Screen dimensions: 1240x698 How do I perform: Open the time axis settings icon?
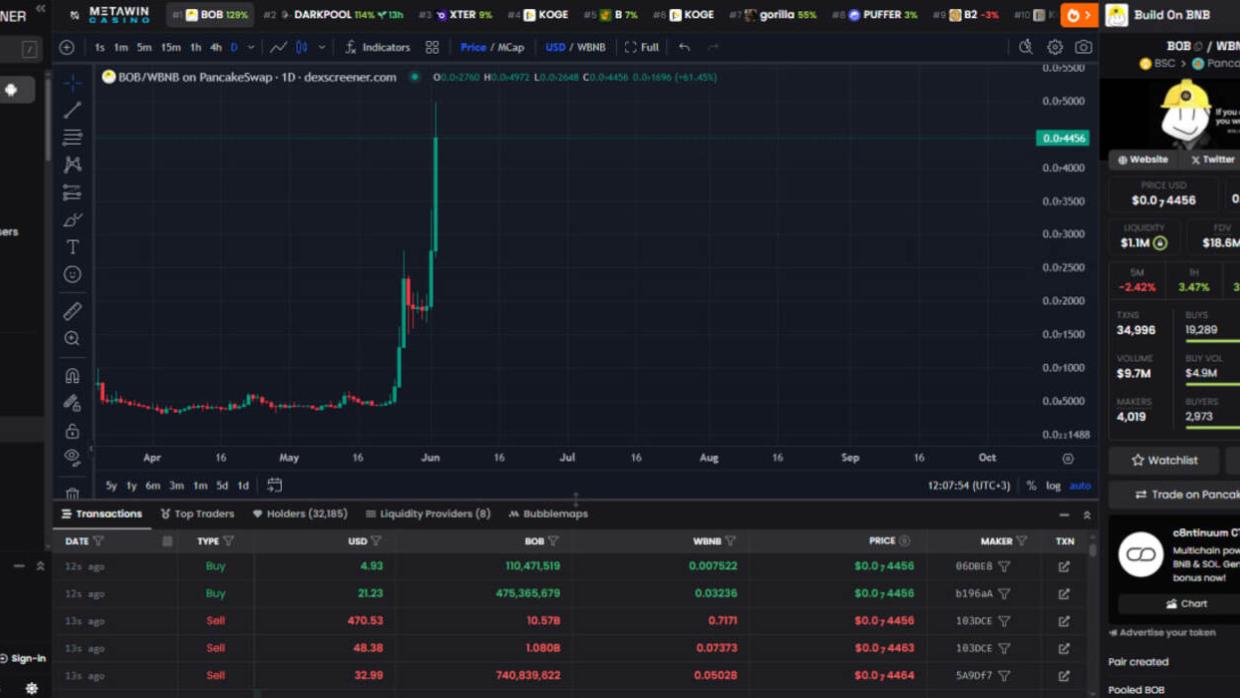[x=1068, y=458]
